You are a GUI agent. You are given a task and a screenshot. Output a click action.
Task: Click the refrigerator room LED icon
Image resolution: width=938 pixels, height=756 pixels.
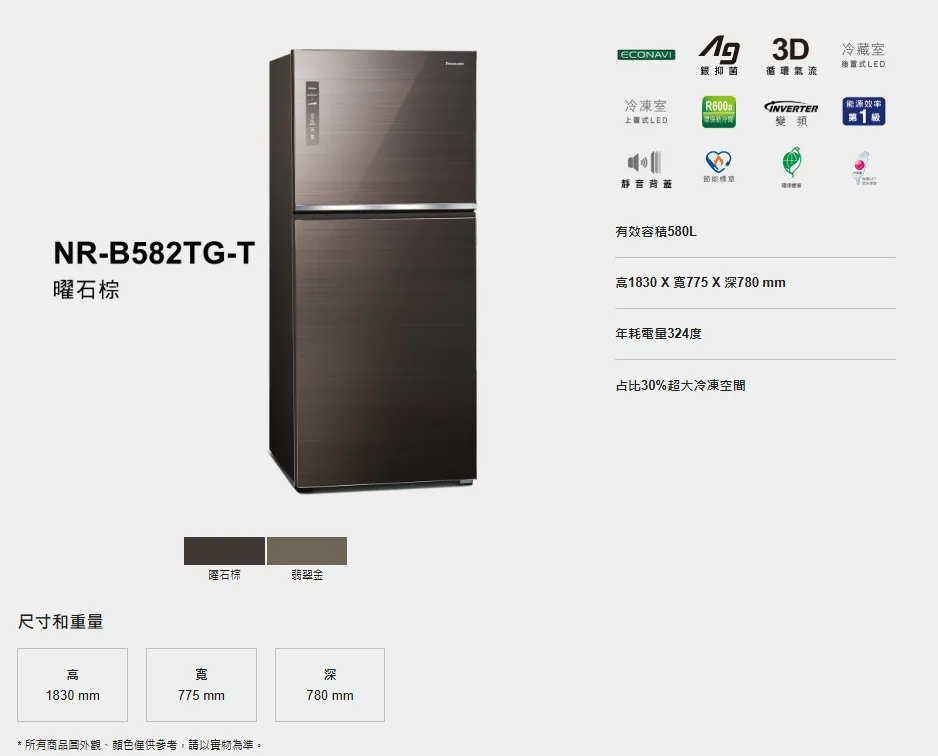click(x=863, y=54)
